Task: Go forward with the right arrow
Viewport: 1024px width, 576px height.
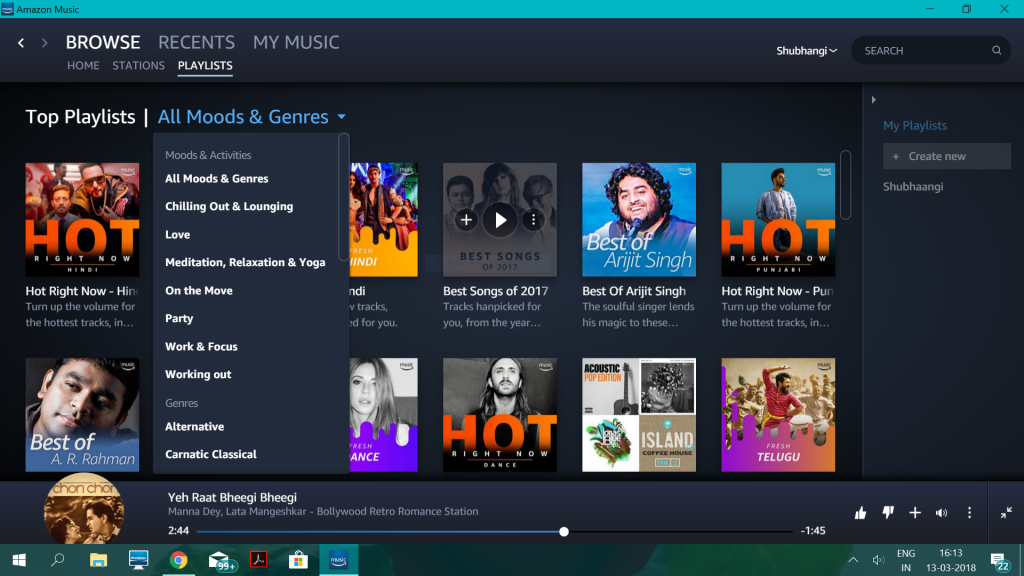Action: (44, 43)
